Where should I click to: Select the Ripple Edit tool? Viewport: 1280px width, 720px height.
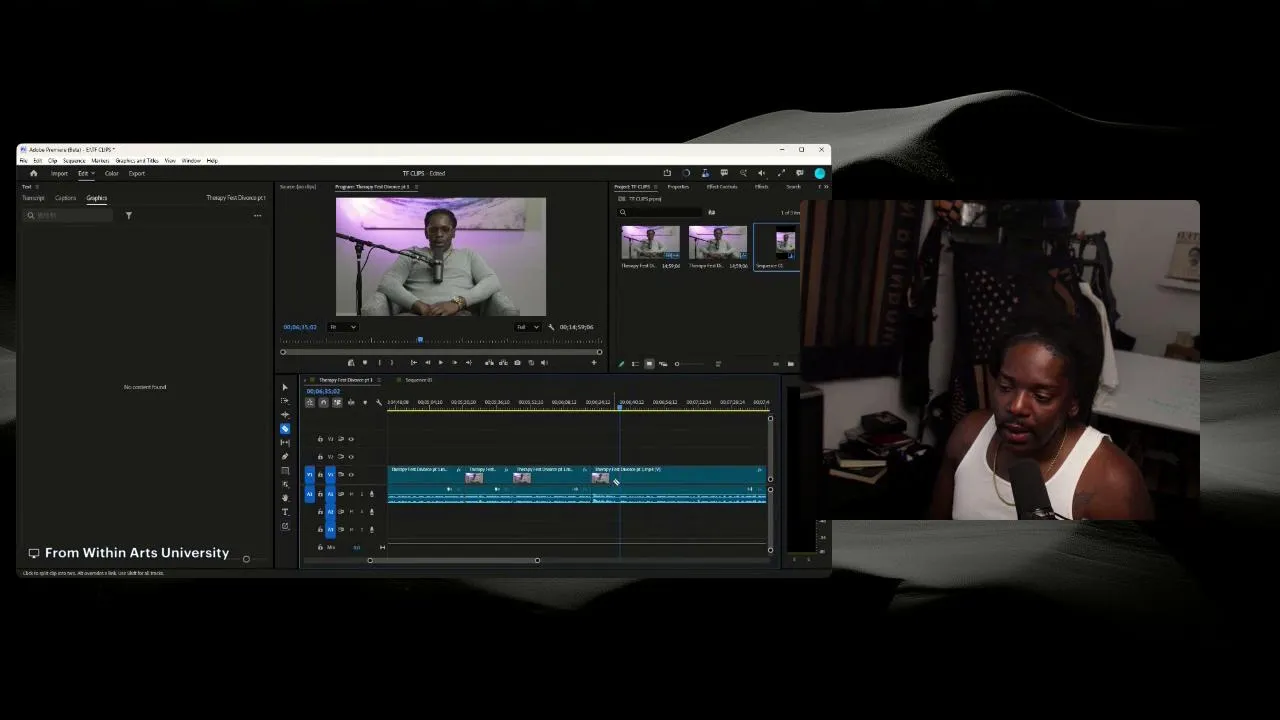tap(285, 415)
